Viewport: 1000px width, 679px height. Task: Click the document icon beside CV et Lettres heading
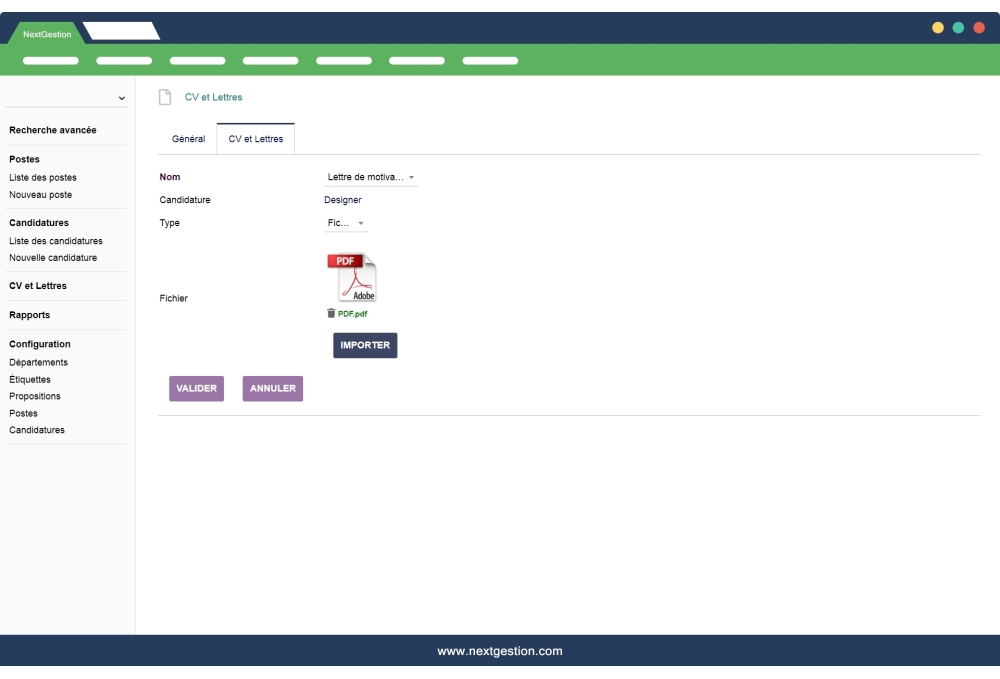(x=163, y=96)
